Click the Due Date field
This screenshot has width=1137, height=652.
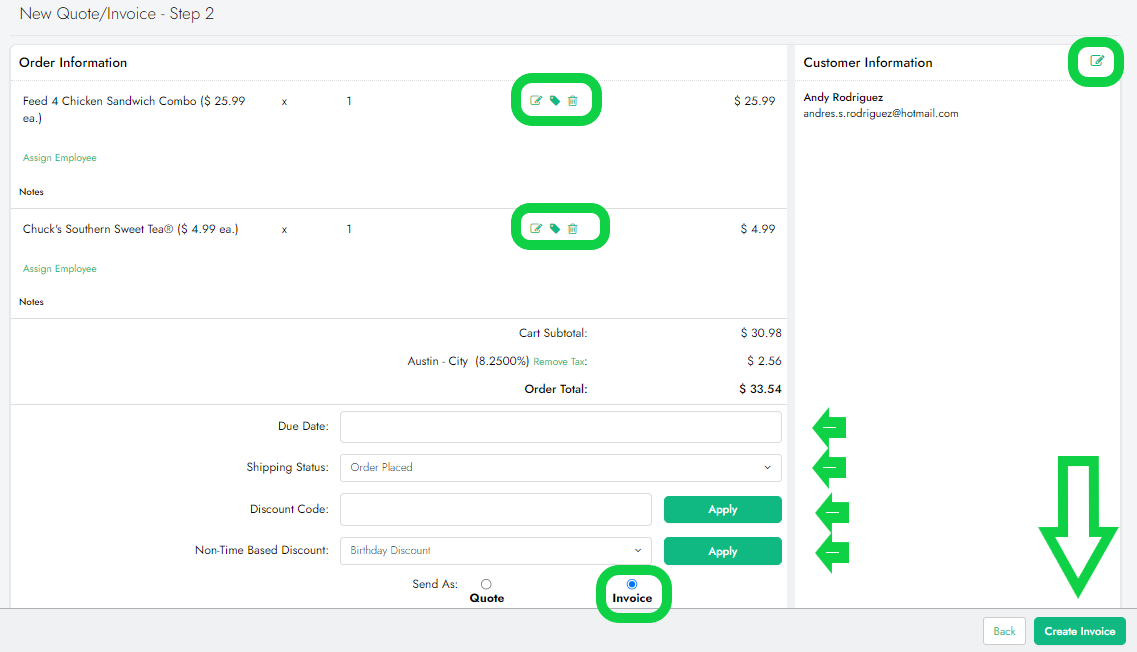tap(560, 427)
